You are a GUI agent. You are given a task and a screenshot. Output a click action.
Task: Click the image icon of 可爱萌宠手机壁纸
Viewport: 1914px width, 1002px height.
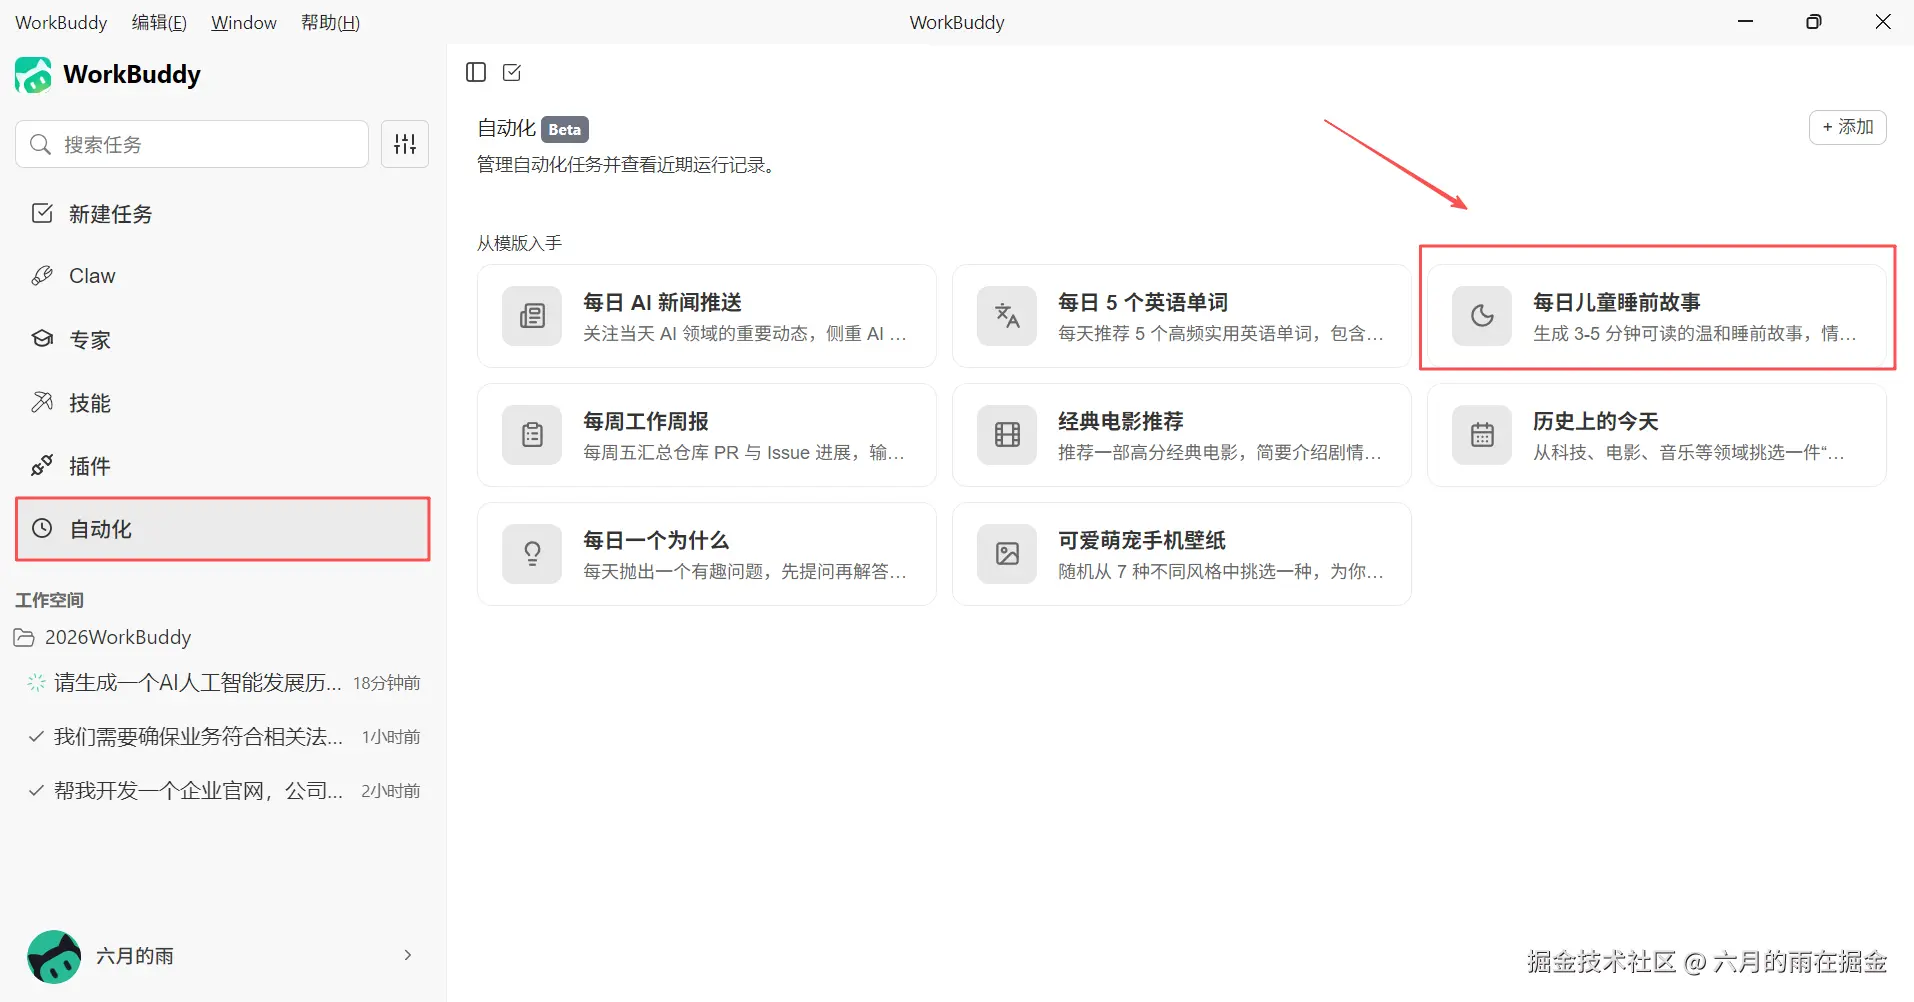[x=1007, y=554]
